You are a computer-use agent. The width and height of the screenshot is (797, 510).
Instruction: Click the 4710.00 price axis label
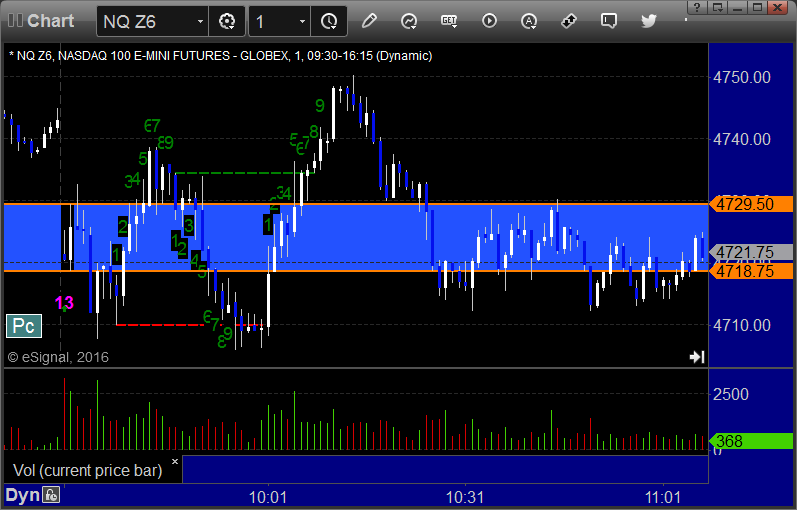[x=742, y=325]
